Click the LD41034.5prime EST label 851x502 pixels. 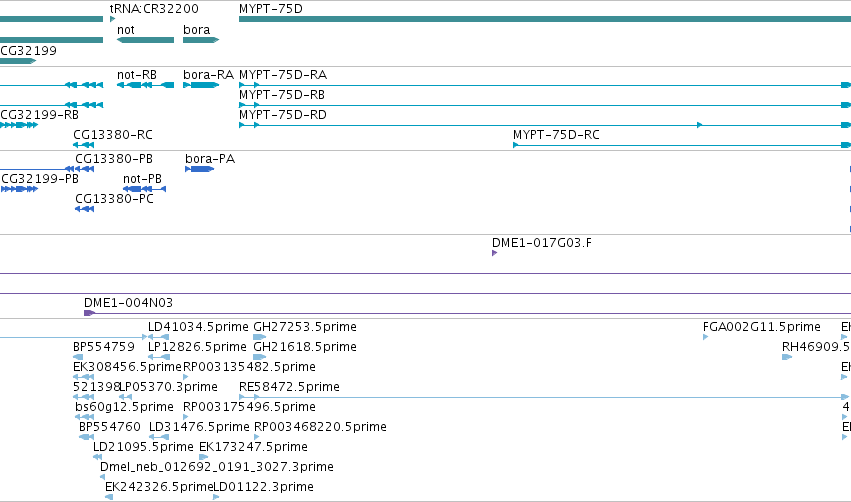(198, 327)
